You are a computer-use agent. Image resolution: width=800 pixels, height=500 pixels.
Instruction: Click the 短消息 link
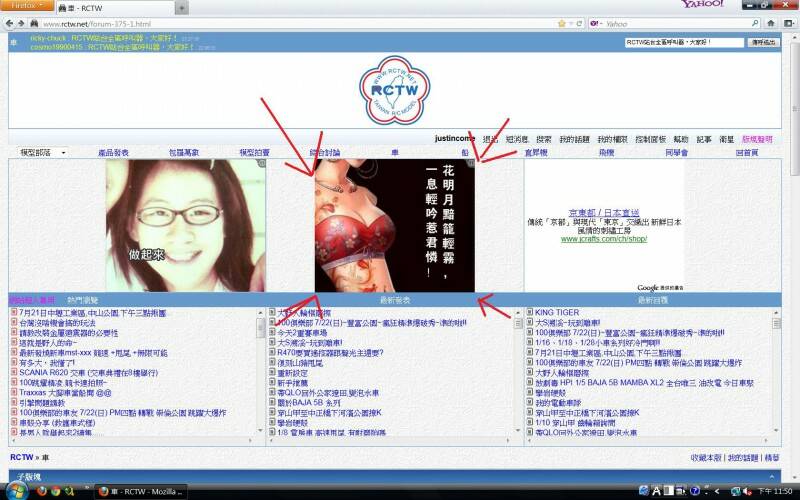click(x=517, y=139)
